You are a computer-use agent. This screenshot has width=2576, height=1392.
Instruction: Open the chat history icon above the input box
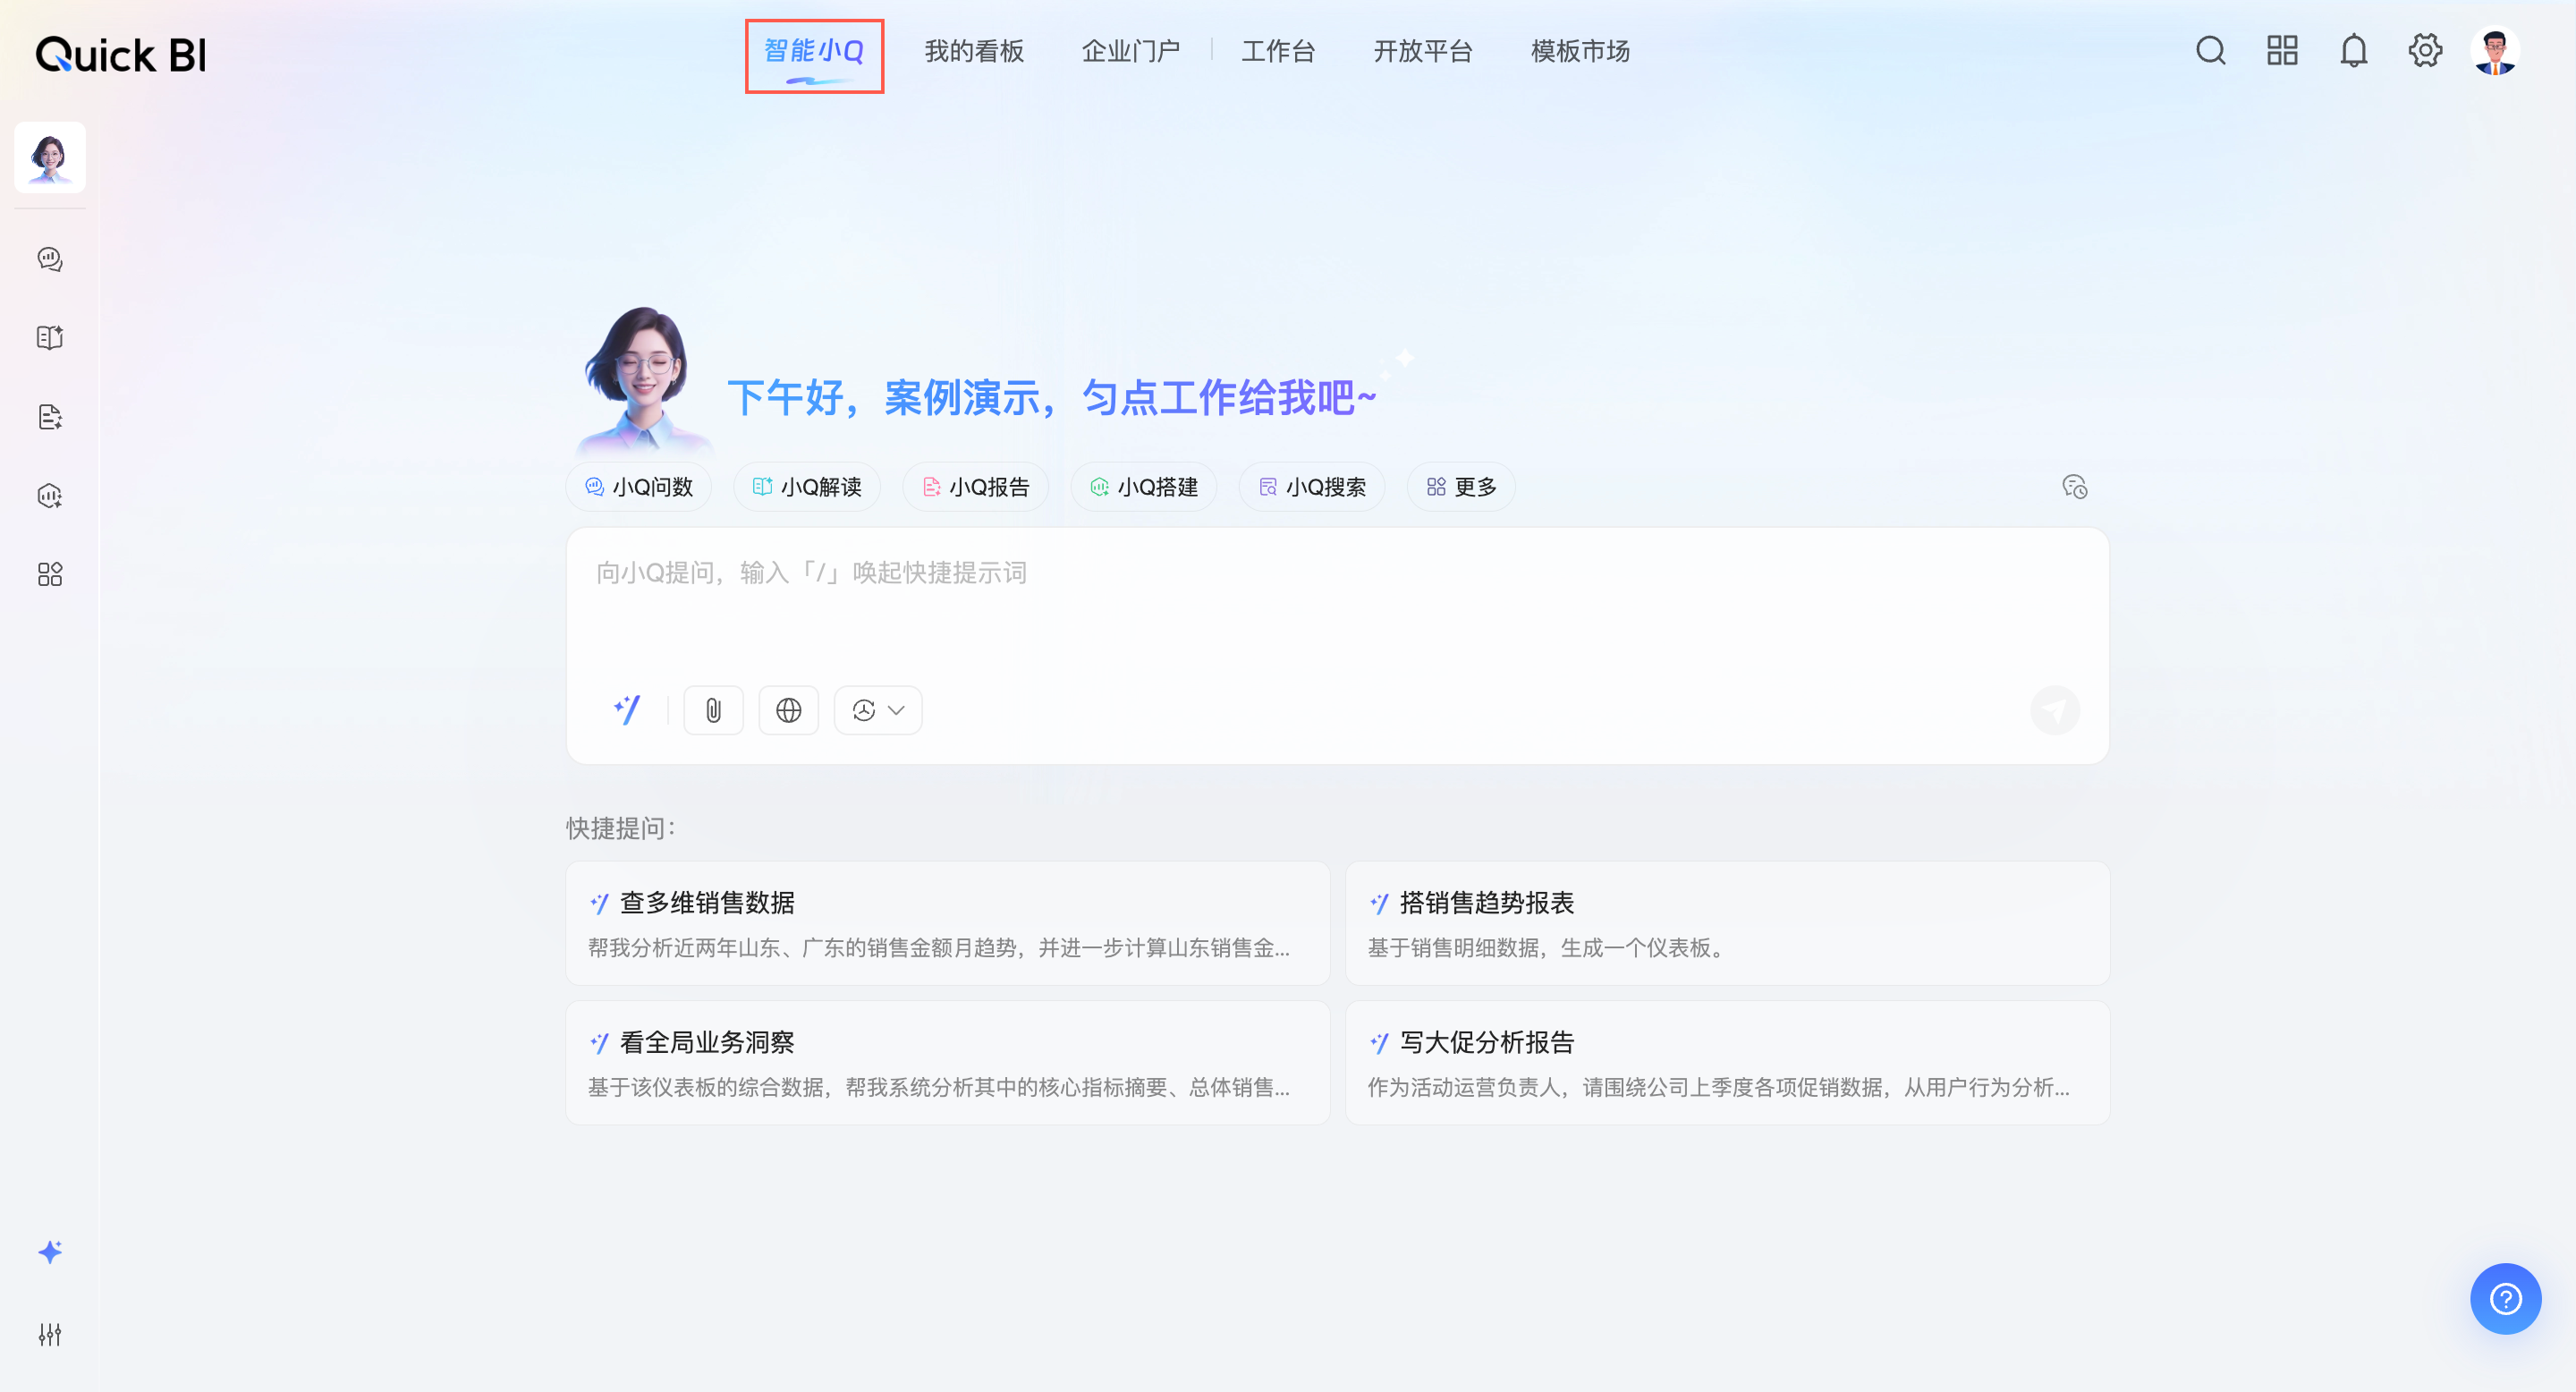point(2075,487)
